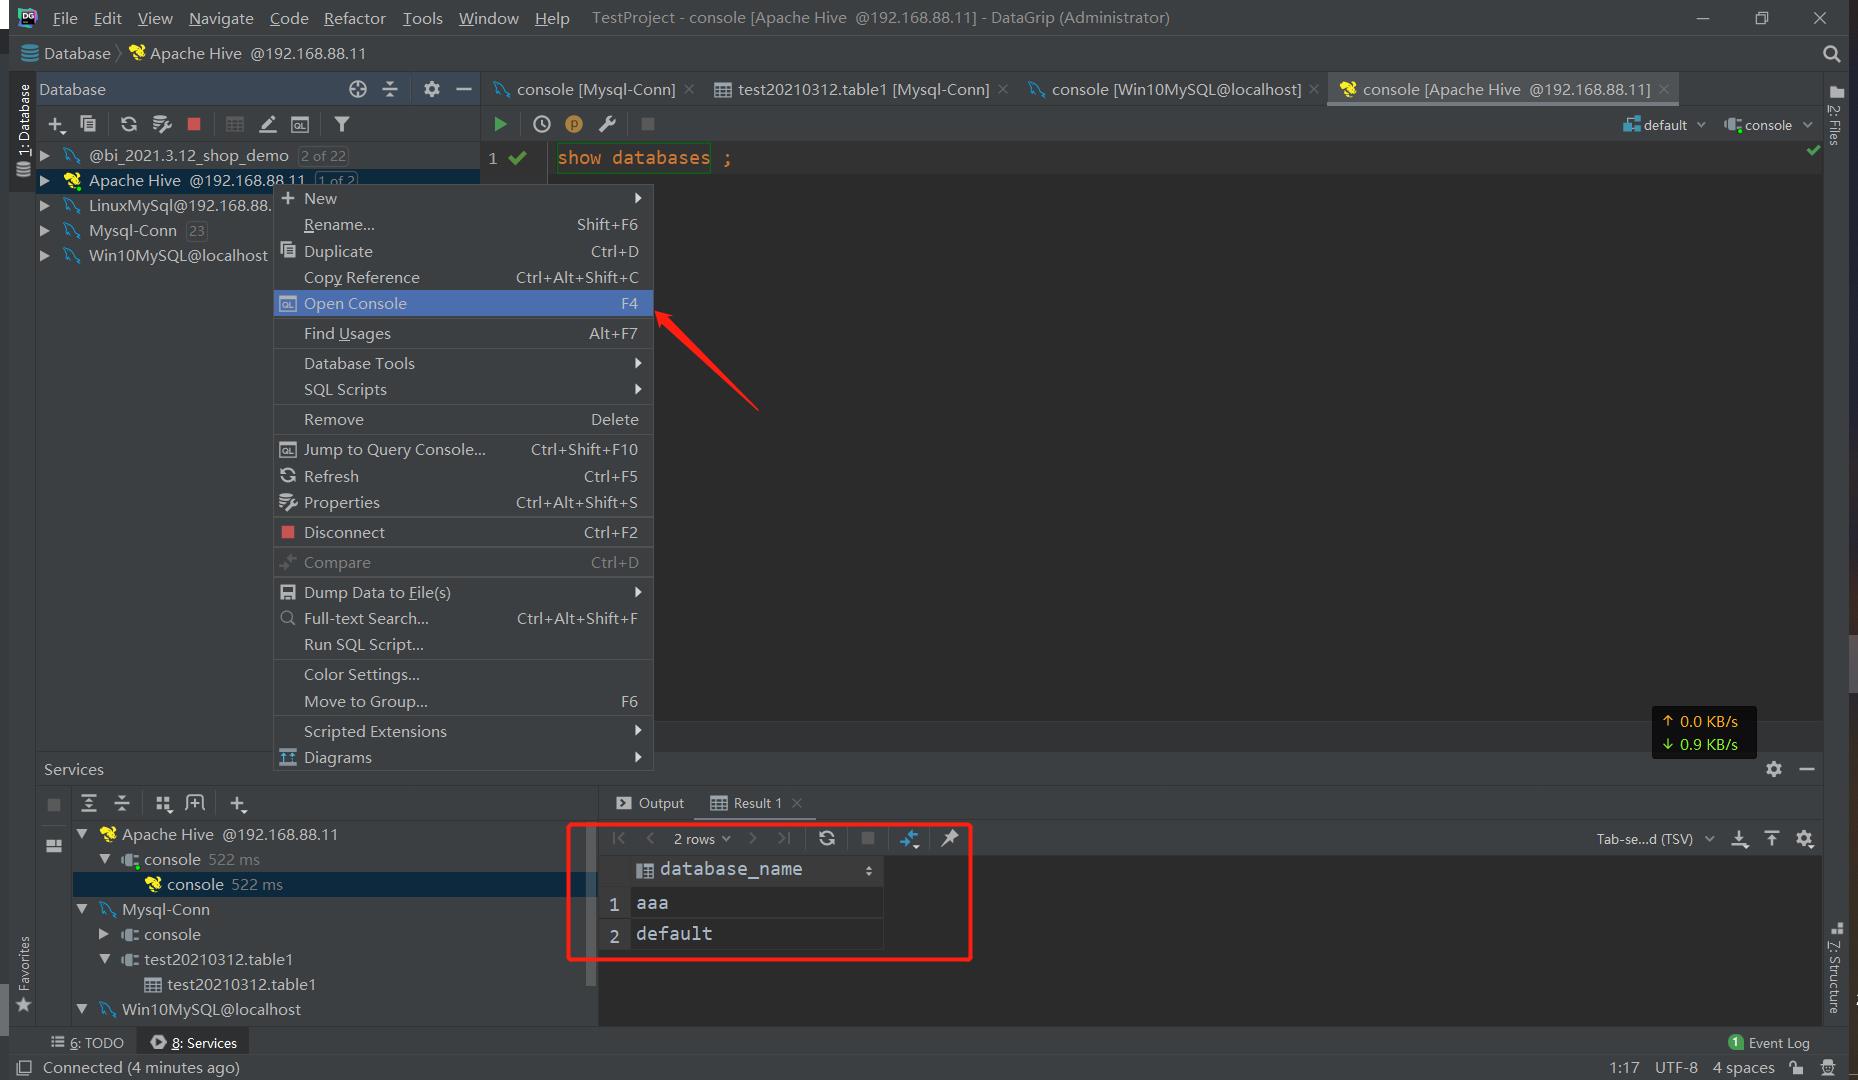1858x1080 pixels.
Task: Choose Properties in the context menu
Action: 463,502
